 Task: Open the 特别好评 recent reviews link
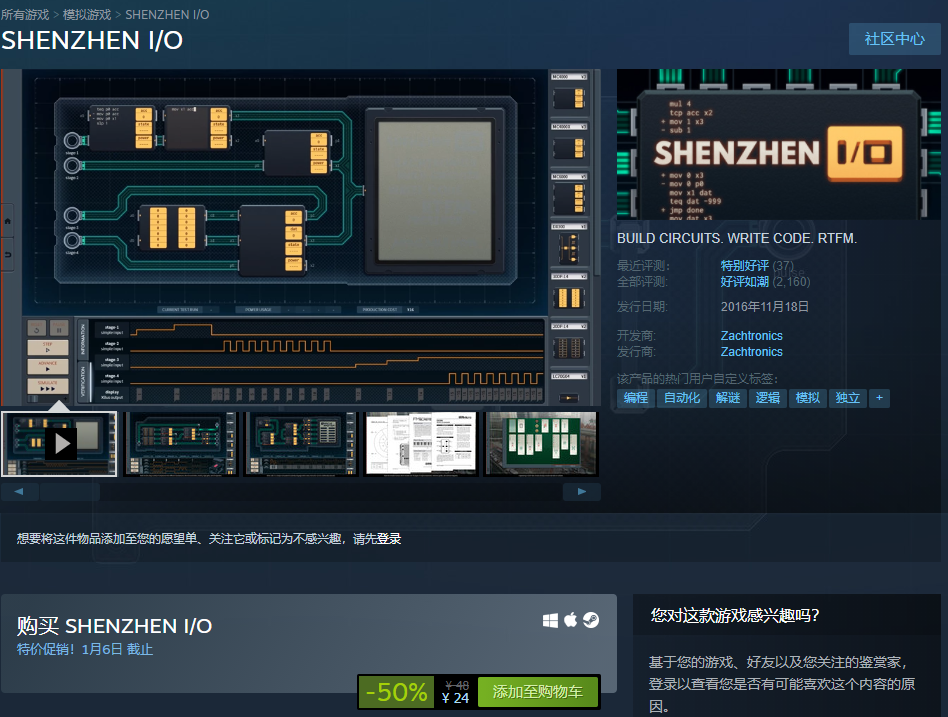pyautogui.click(x=744, y=265)
